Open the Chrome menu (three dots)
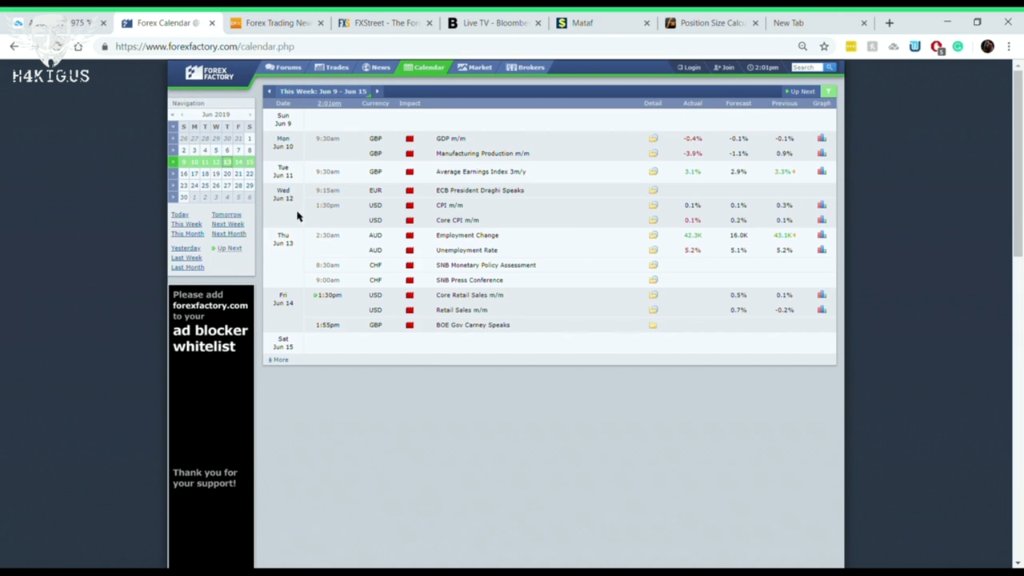1024x576 pixels. 1009,46
